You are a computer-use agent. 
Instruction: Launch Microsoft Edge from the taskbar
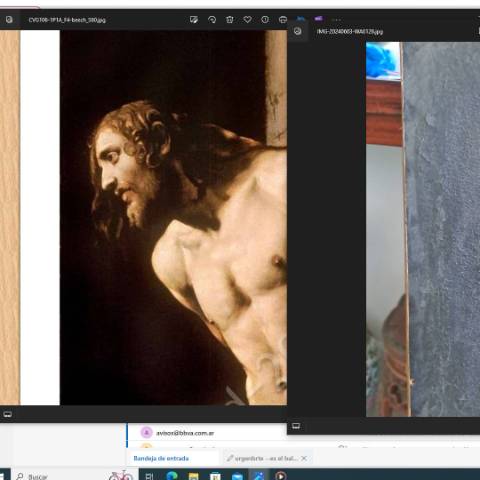(172, 476)
